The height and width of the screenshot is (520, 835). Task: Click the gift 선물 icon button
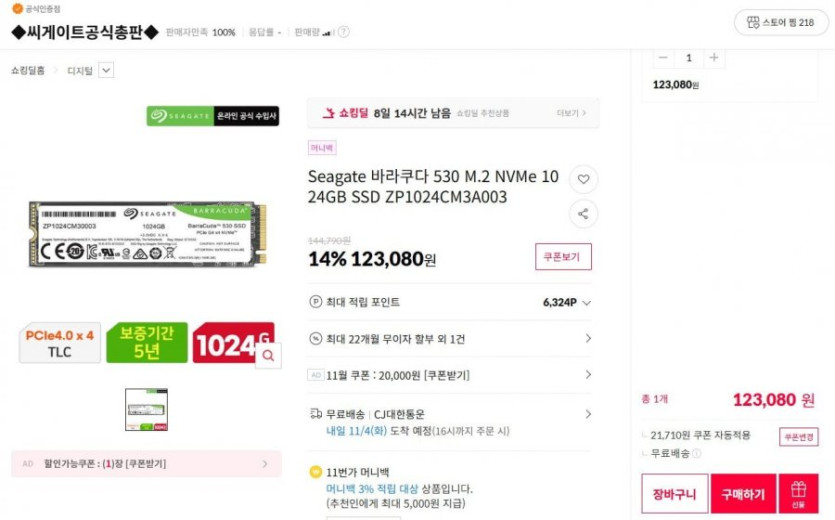click(x=798, y=493)
